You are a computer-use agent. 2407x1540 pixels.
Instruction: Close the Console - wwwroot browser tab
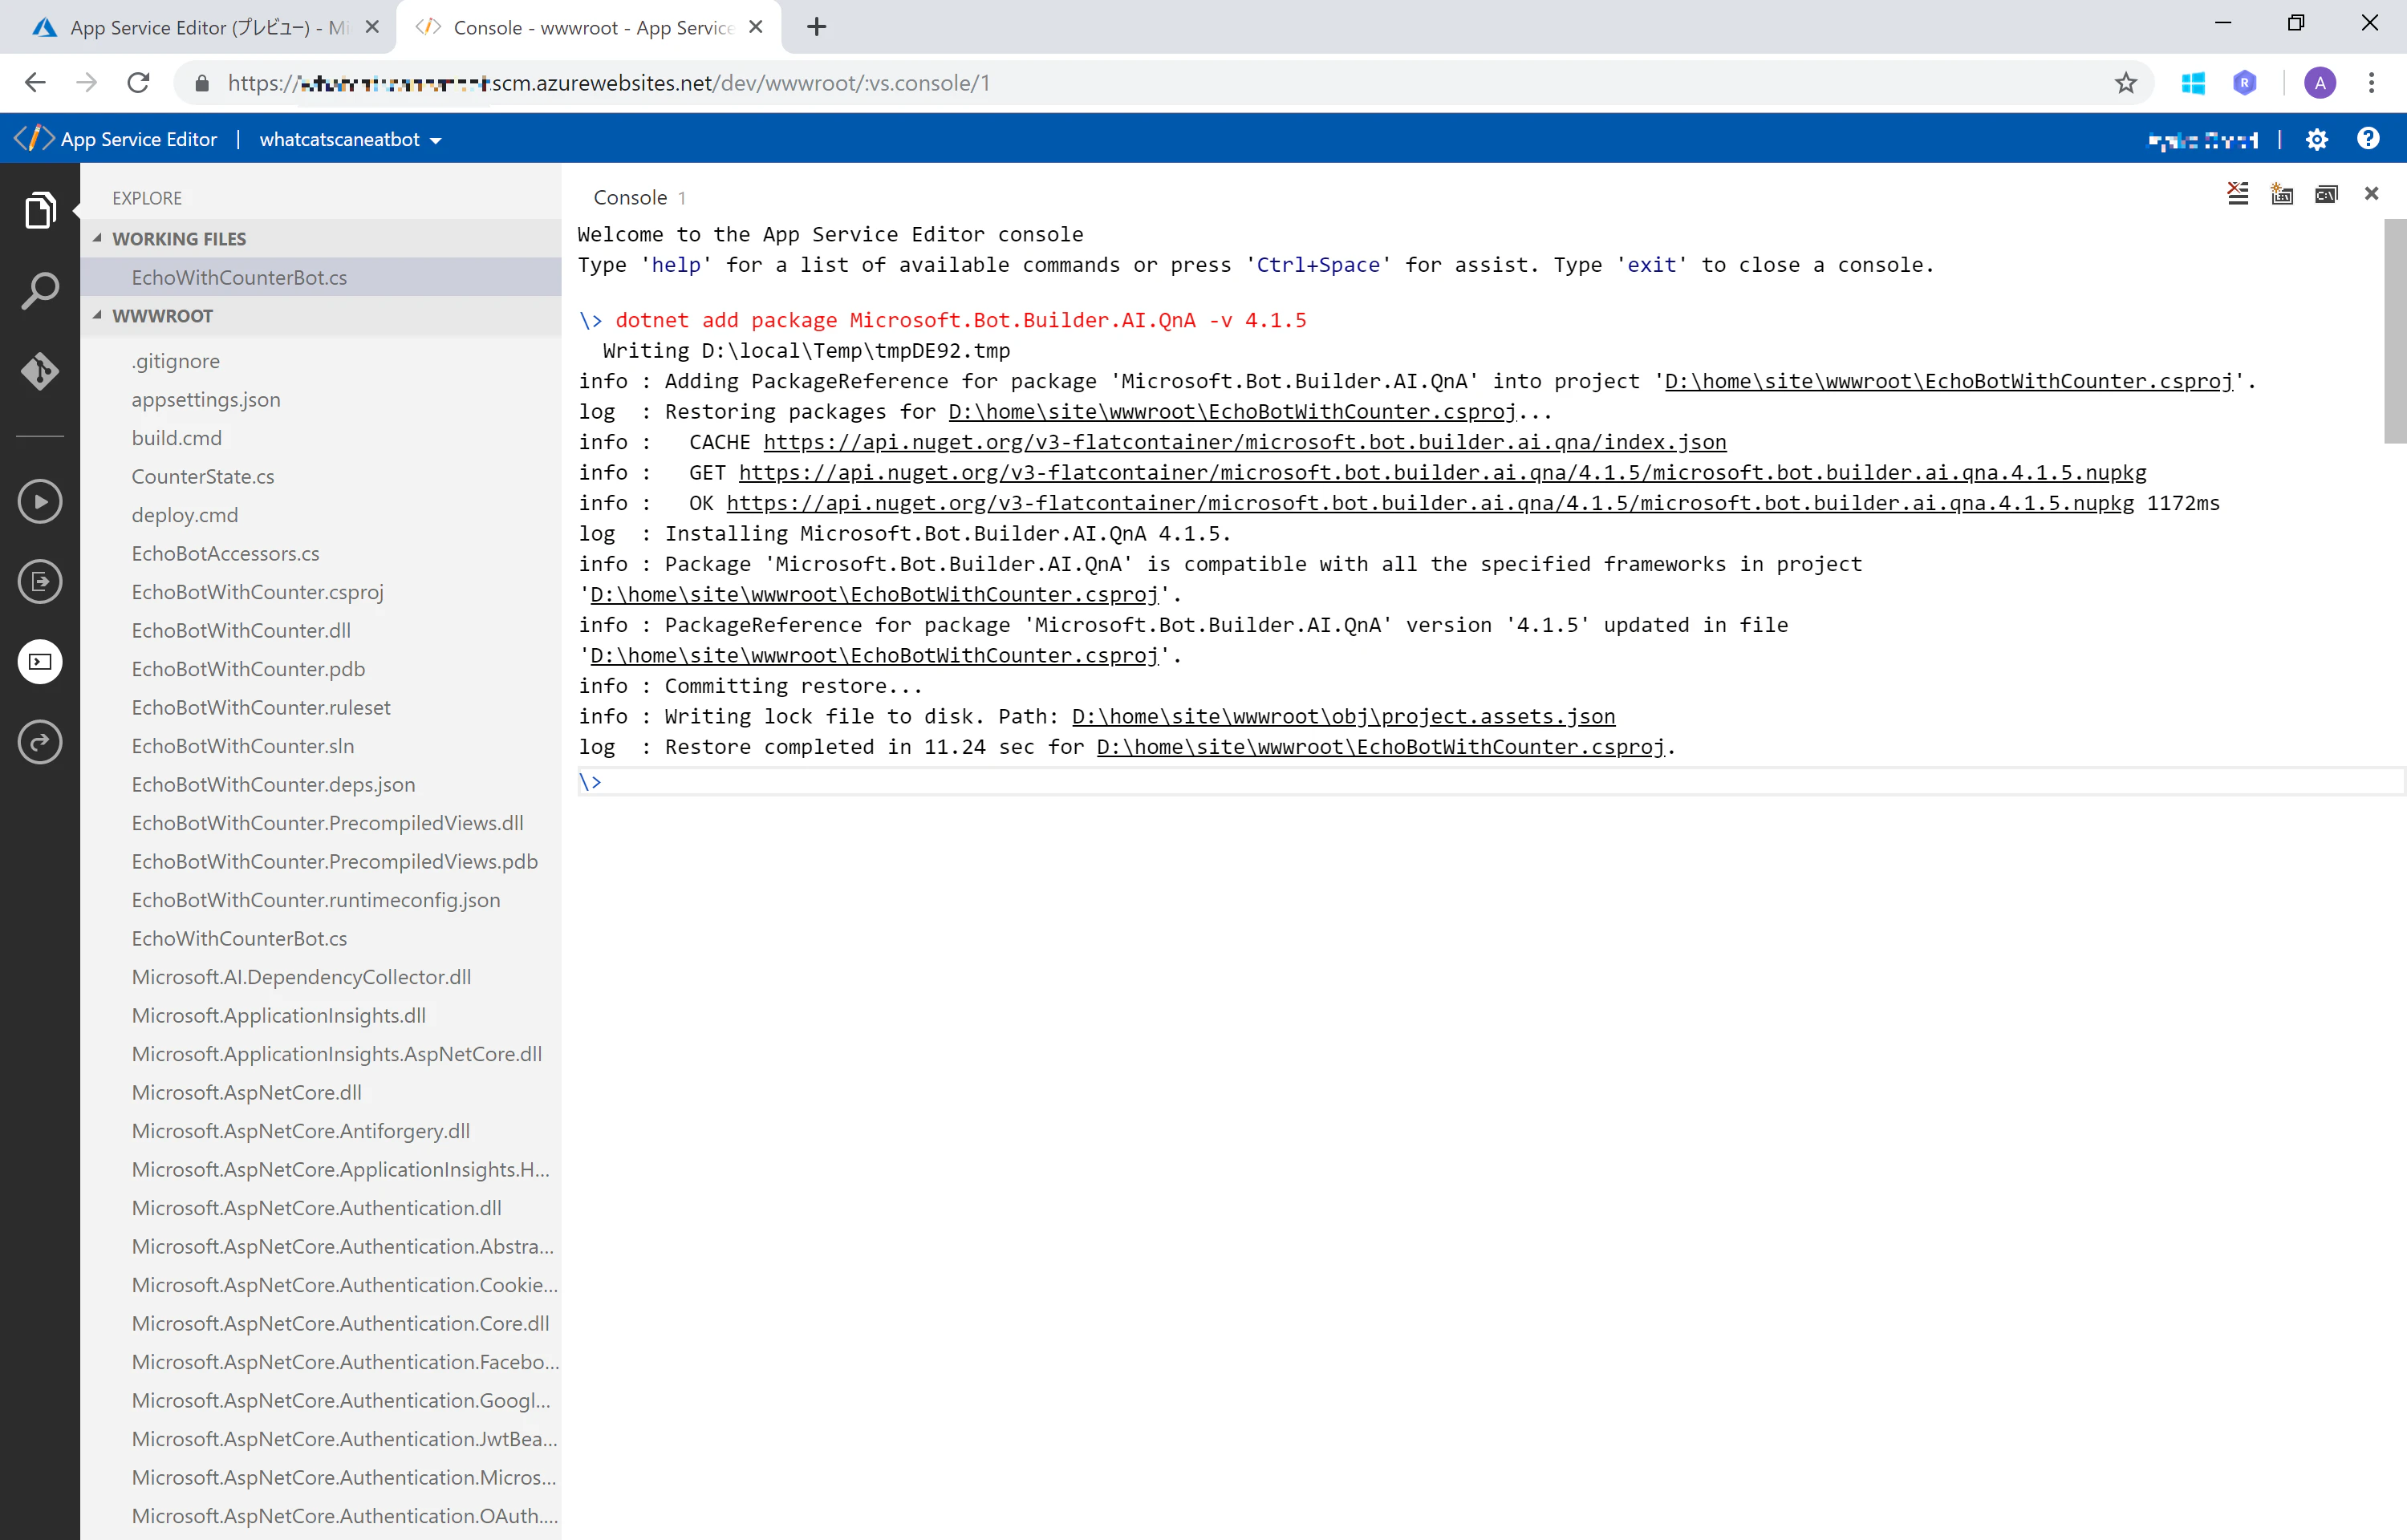click(x=756, y=27)
